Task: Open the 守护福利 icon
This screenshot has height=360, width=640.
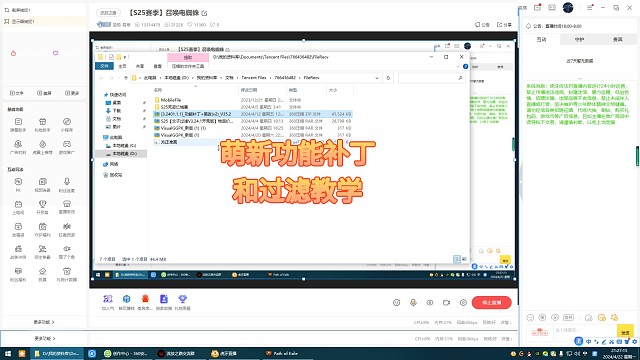Action: coord(42,227)
